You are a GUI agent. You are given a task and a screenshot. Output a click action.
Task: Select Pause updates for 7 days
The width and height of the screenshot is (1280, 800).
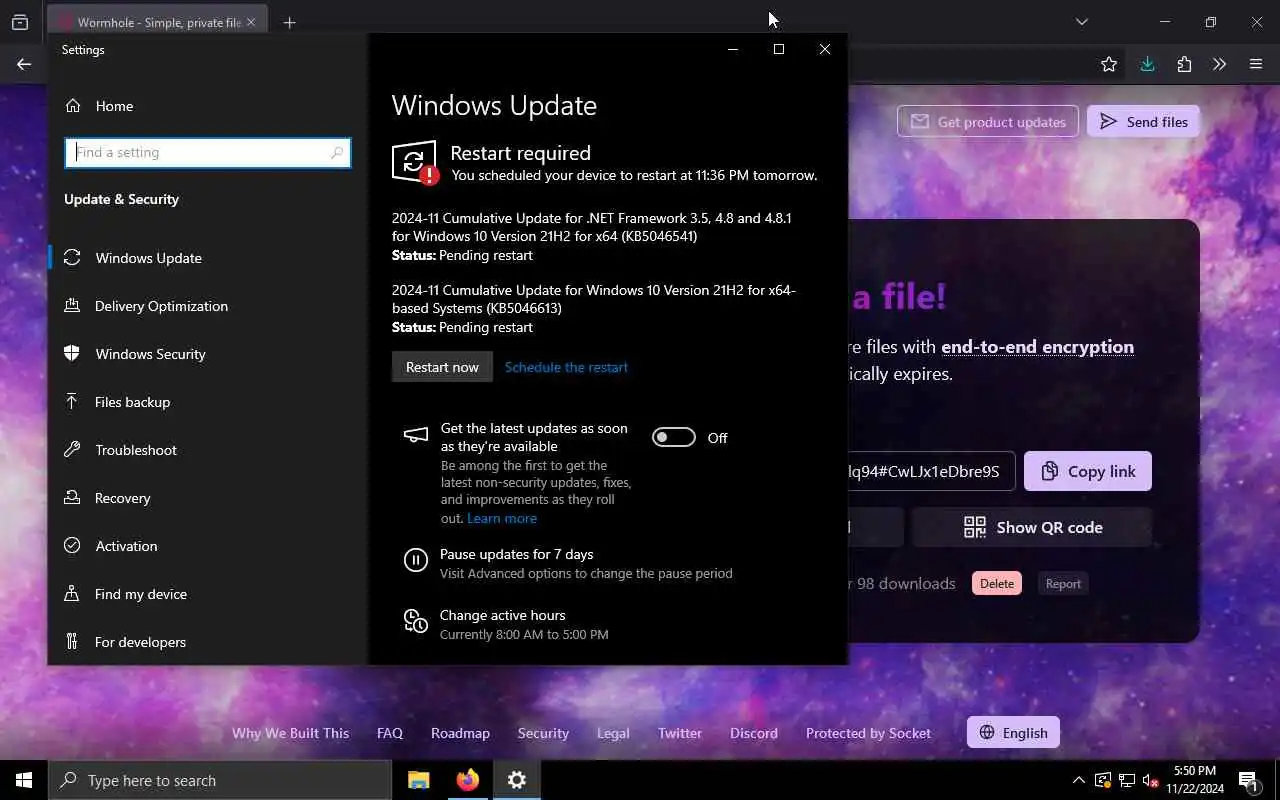586,563
